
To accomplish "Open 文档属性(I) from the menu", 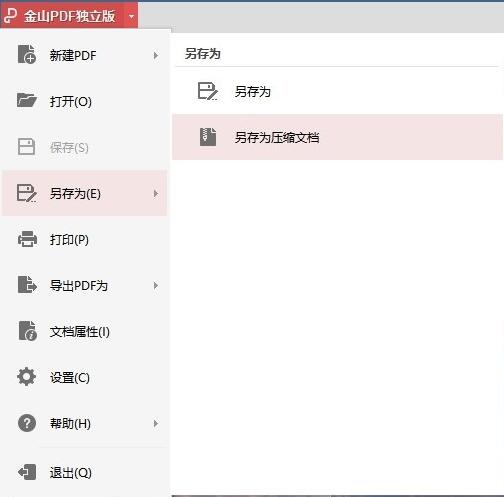I will coord(85,331).
